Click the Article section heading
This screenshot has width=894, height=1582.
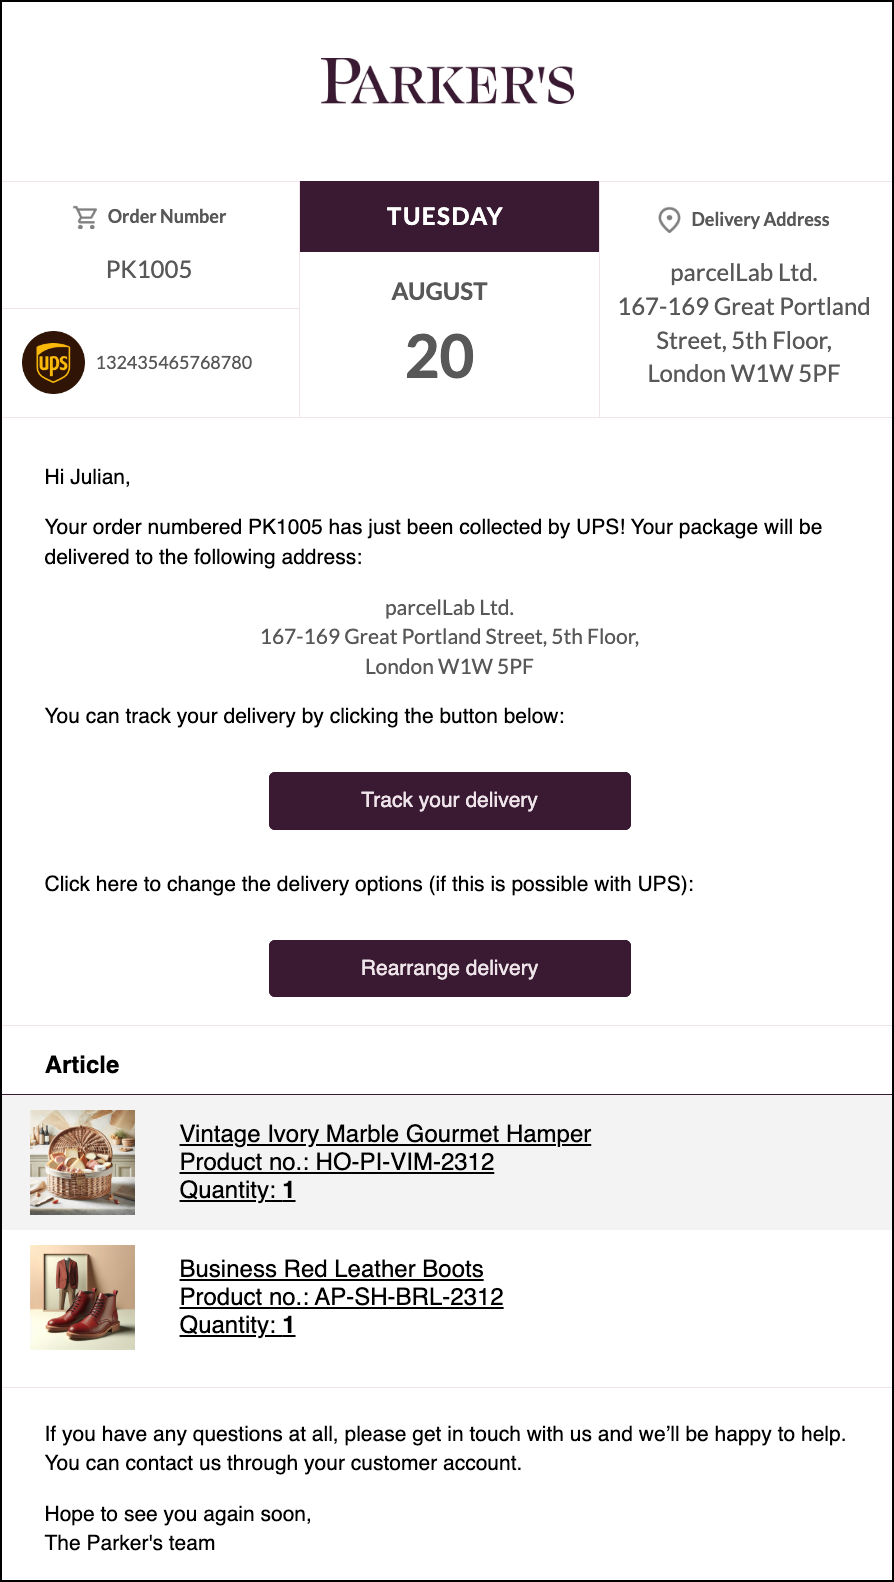tap(81, 1064)
